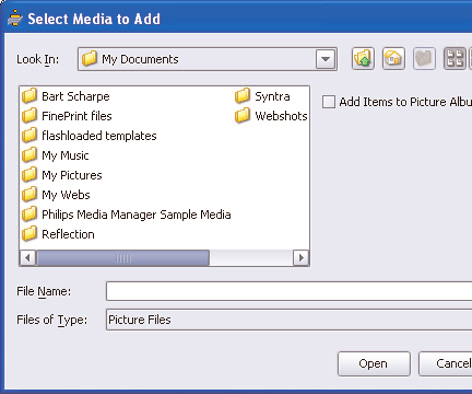Viewport: 472px width, 394px height.
Task: Click Philips Media Manager Sample Media text
Action: [136, 215]
